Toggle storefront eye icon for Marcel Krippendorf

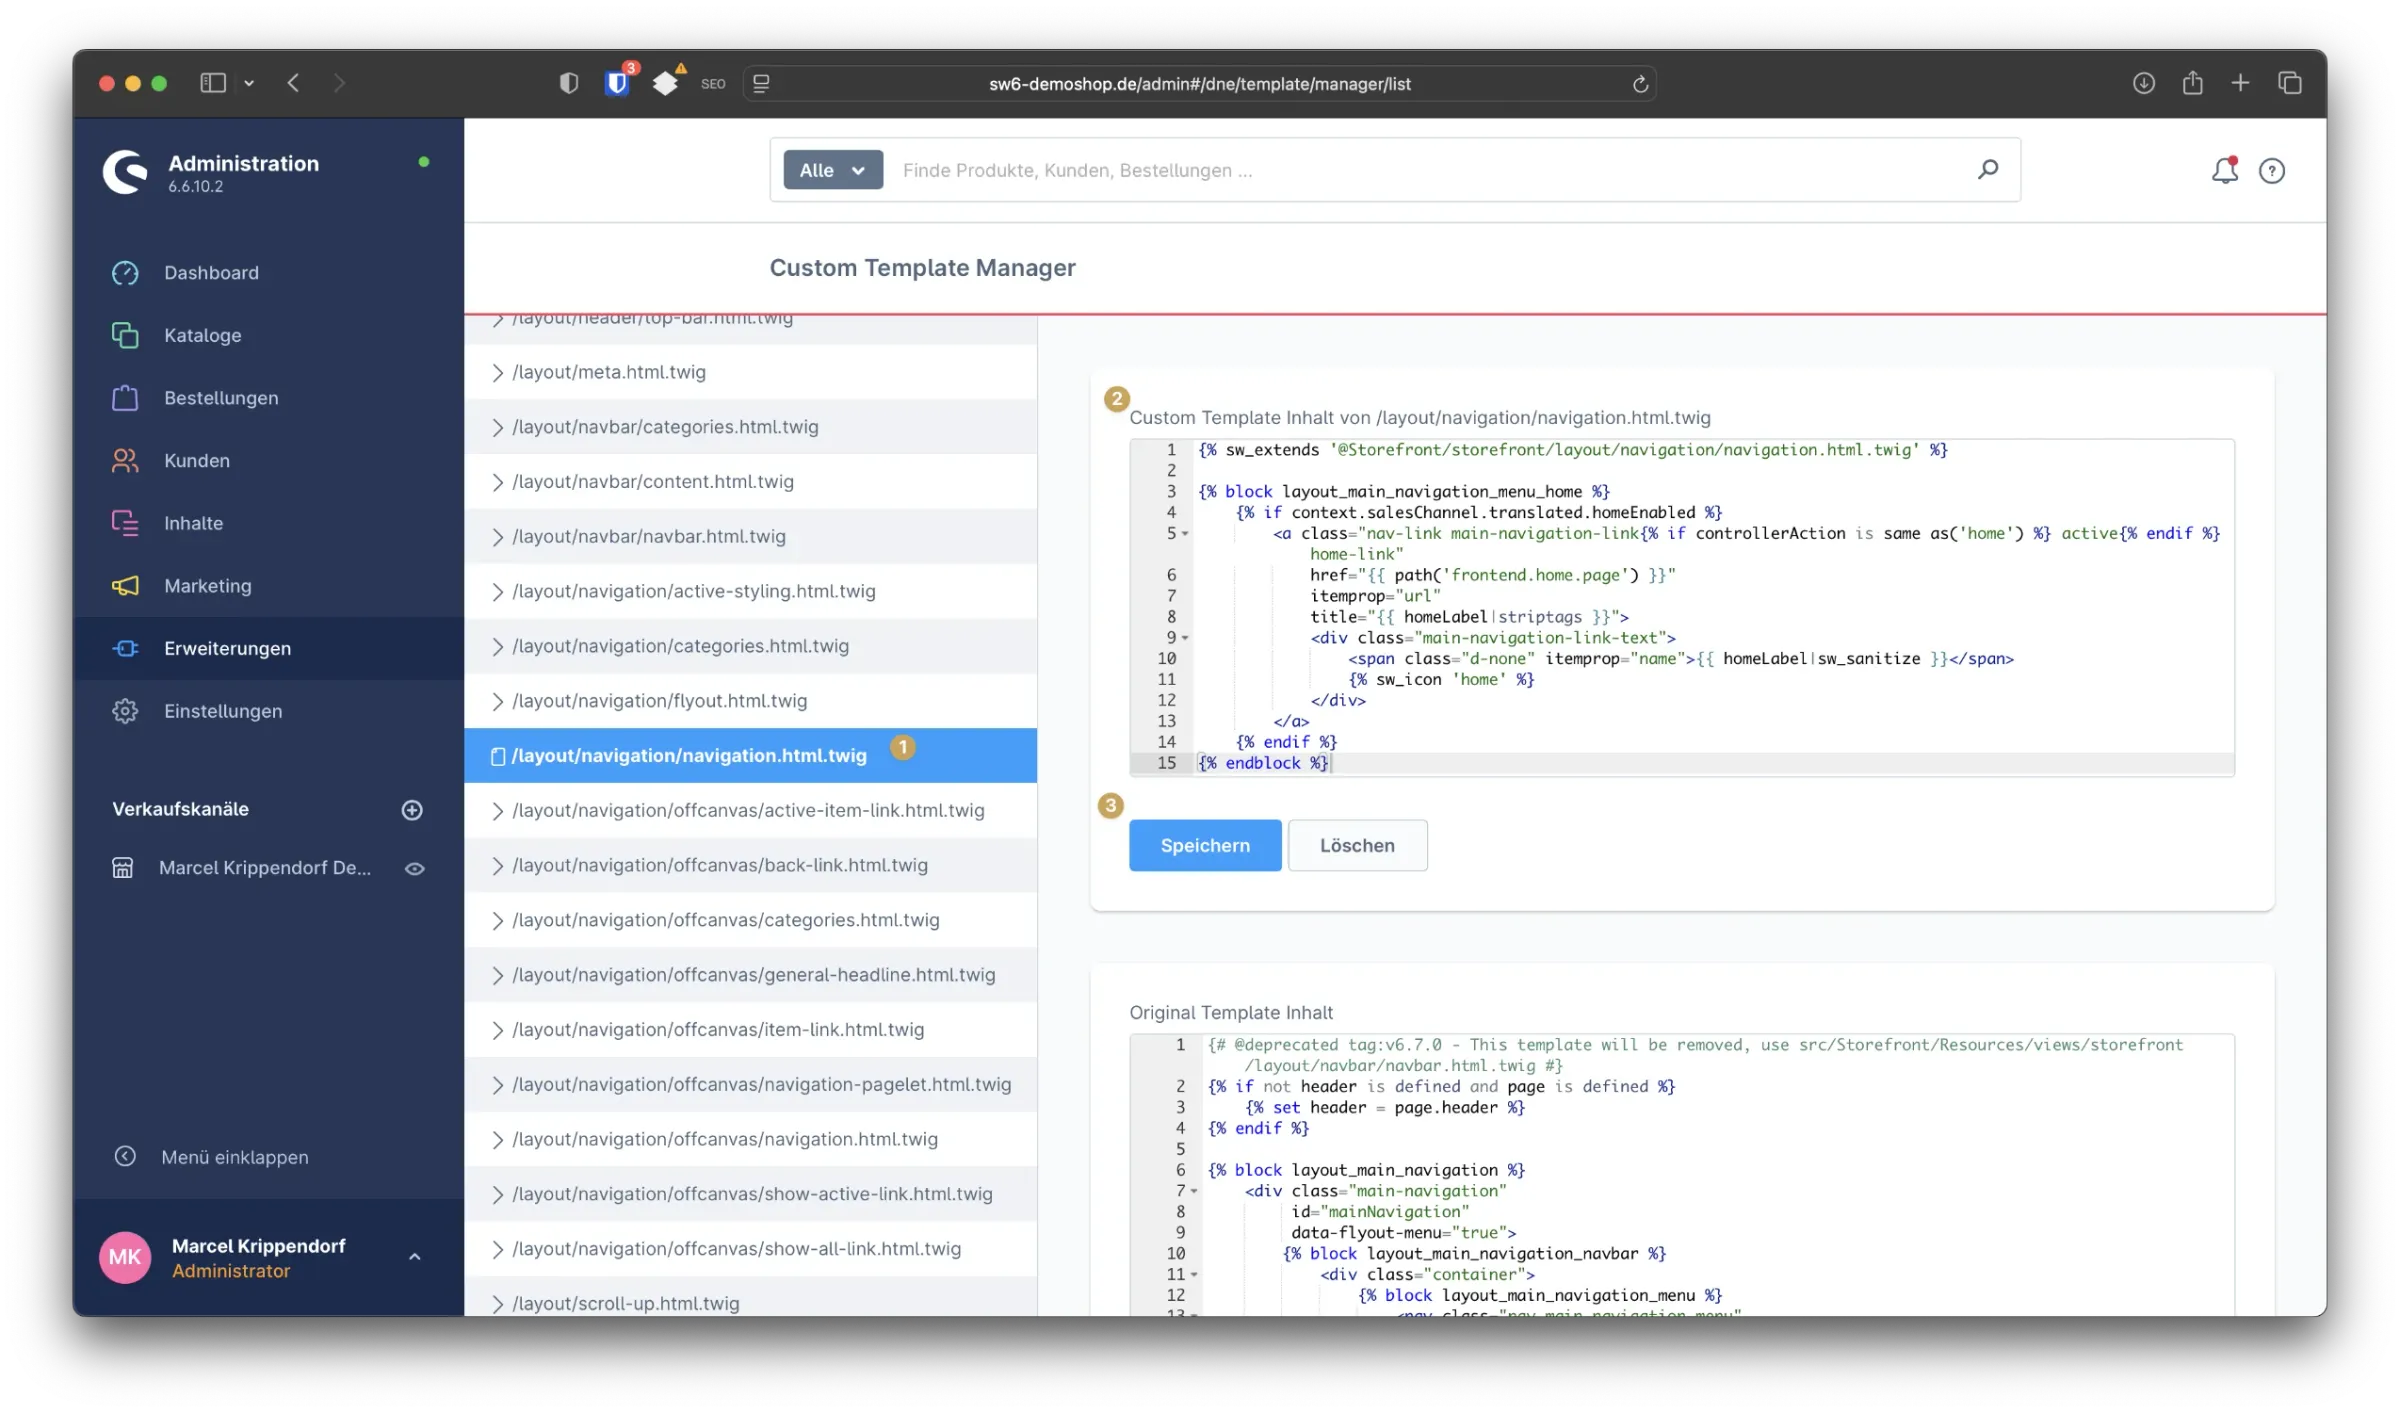tap(414, 869)
